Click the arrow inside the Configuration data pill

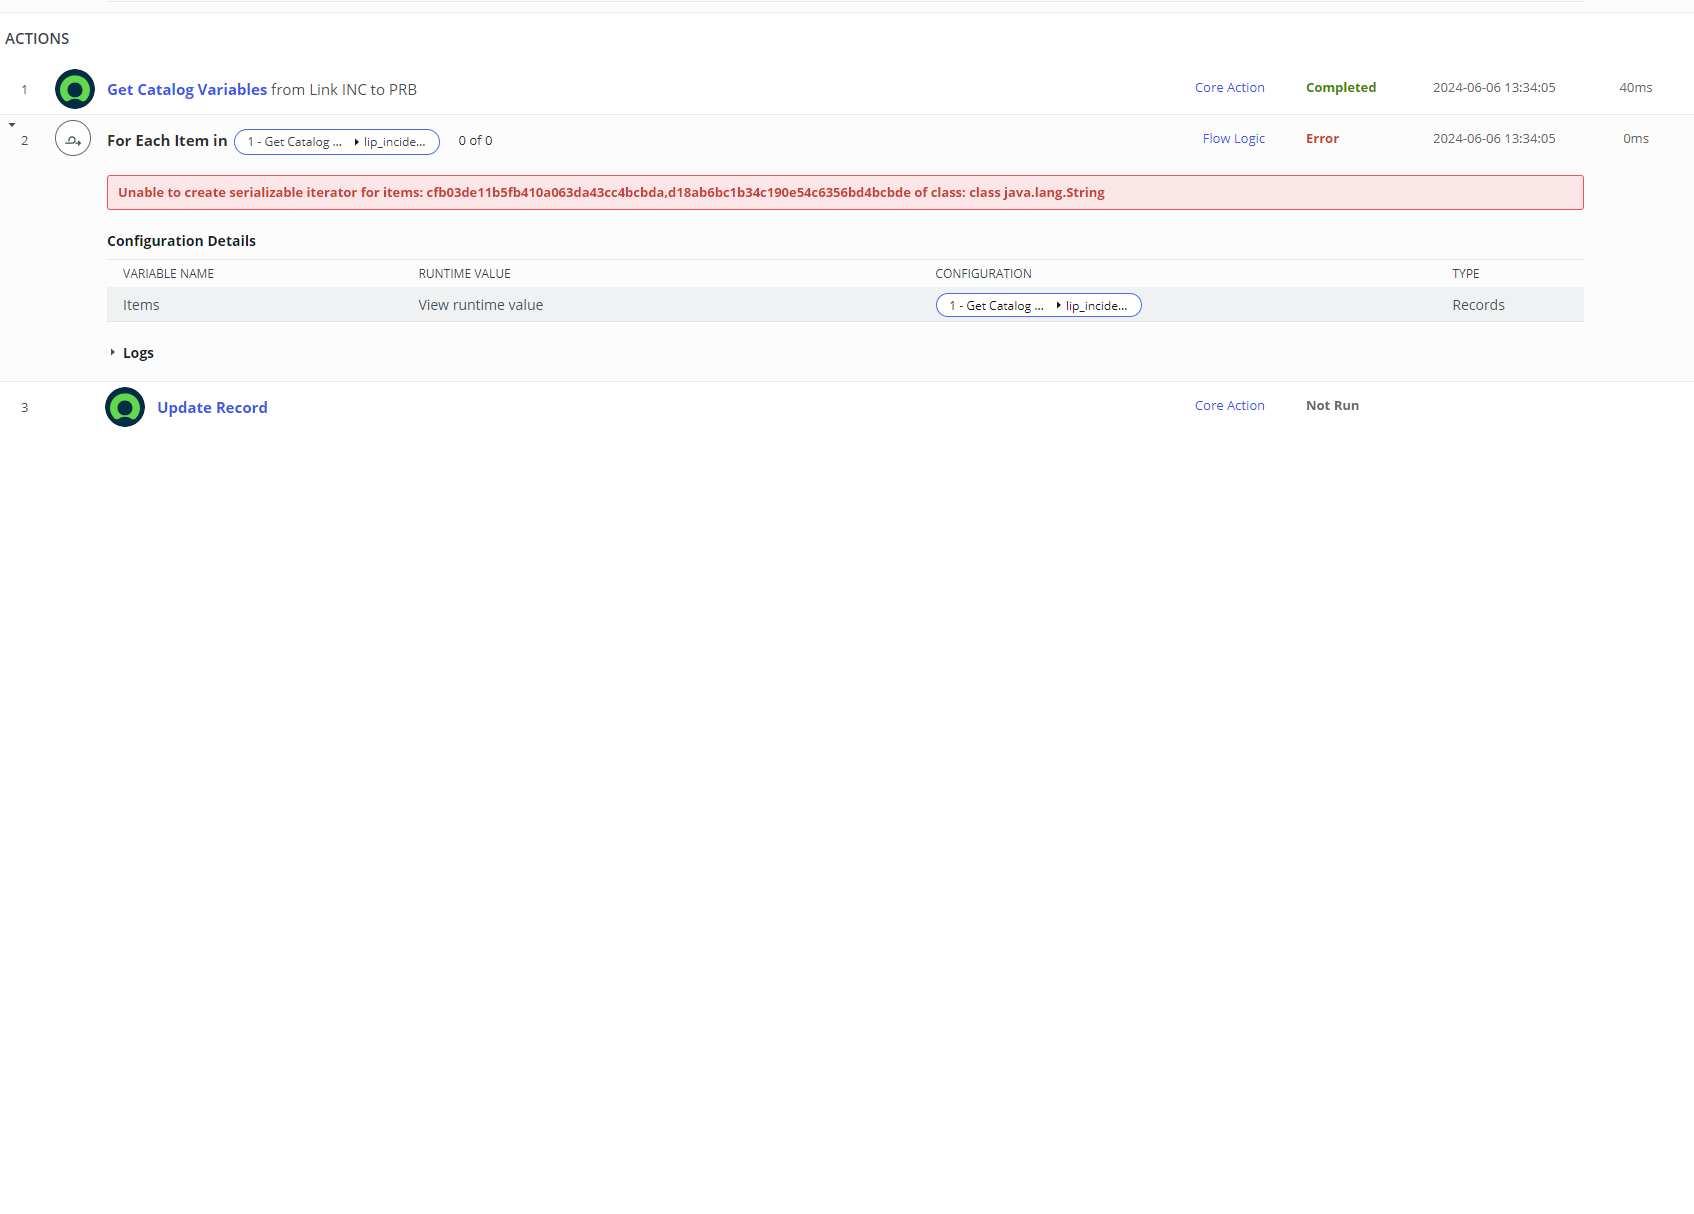1057,305
